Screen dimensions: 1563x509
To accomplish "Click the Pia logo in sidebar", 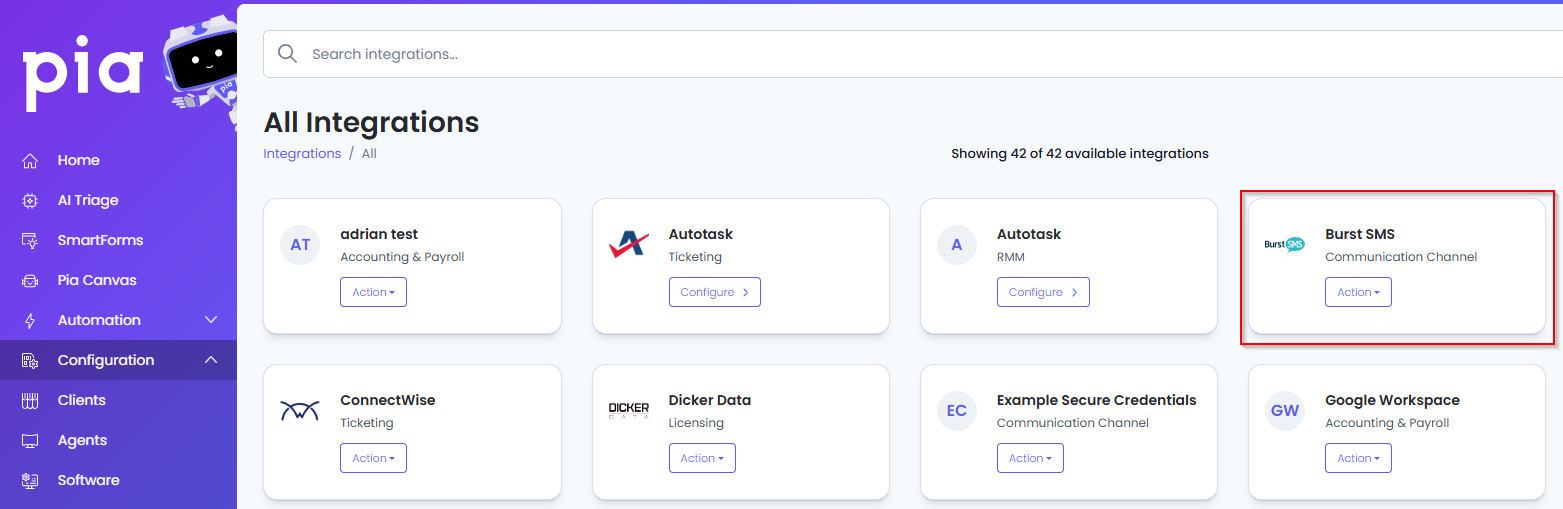I will coord(84,73).
